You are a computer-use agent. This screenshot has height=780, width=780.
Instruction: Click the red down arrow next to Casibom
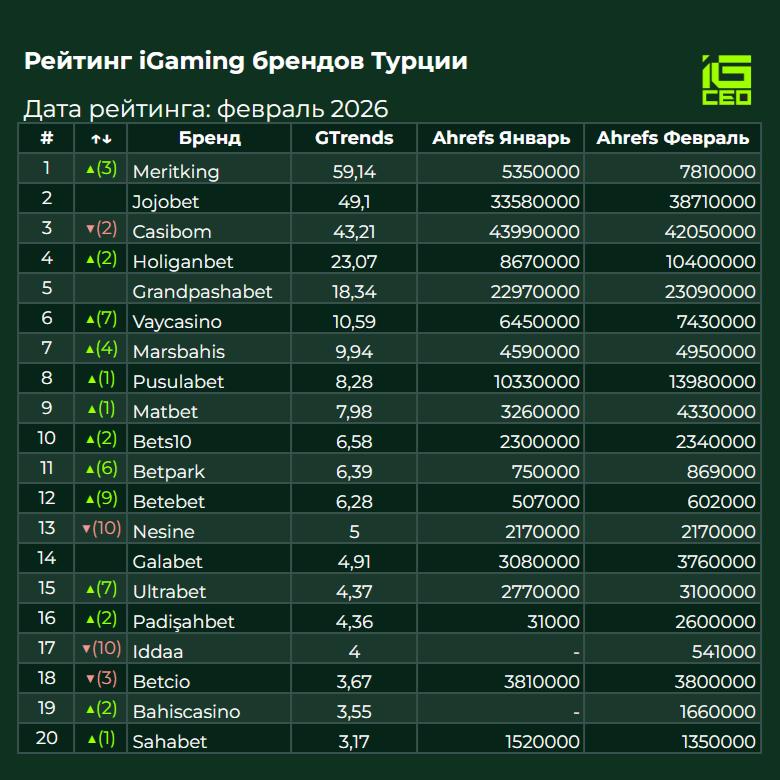(x=90, y=229)
